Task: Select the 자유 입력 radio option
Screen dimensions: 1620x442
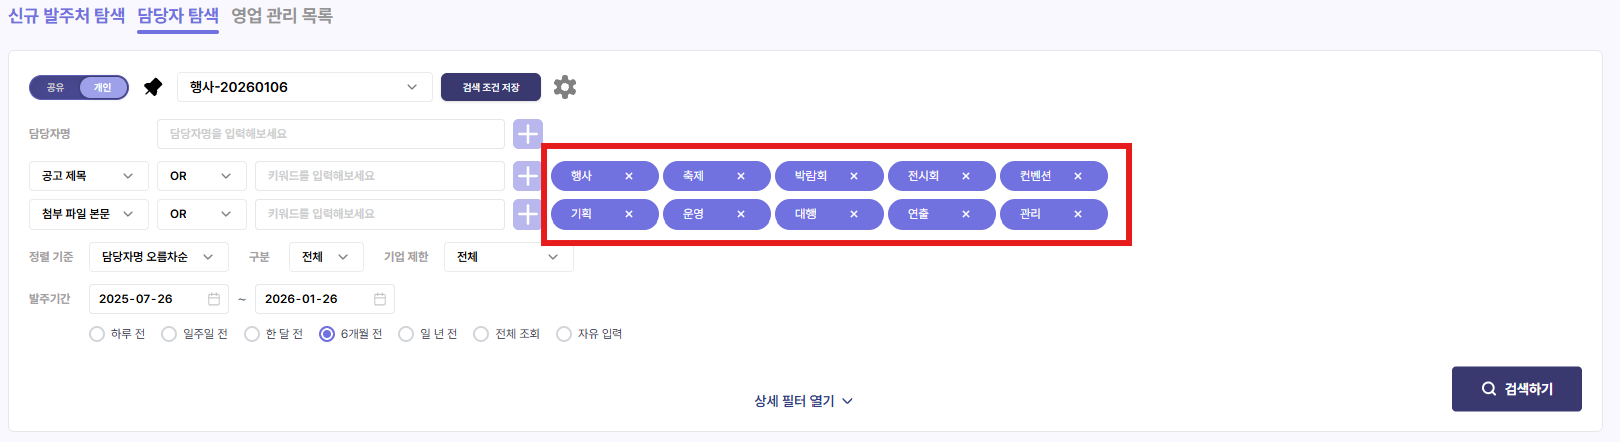Action: 564,334
